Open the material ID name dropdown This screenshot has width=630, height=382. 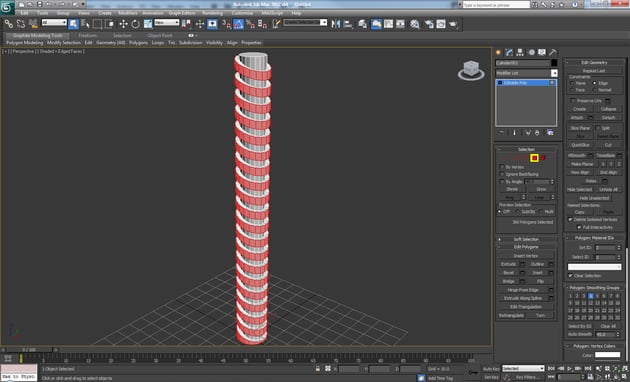click(x=594, y=267)
